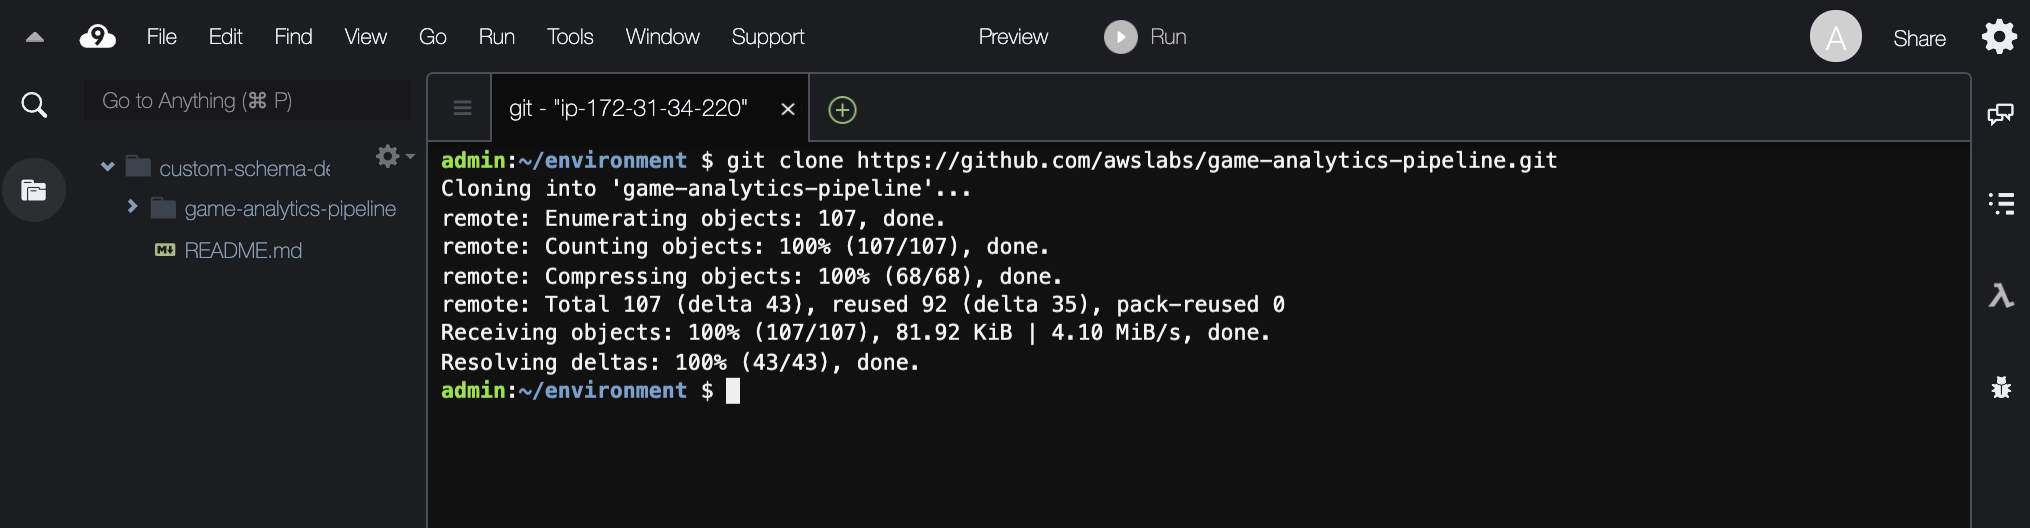Open preferences gear in top right
The image size is (2030, 528).
point(1999,37)
